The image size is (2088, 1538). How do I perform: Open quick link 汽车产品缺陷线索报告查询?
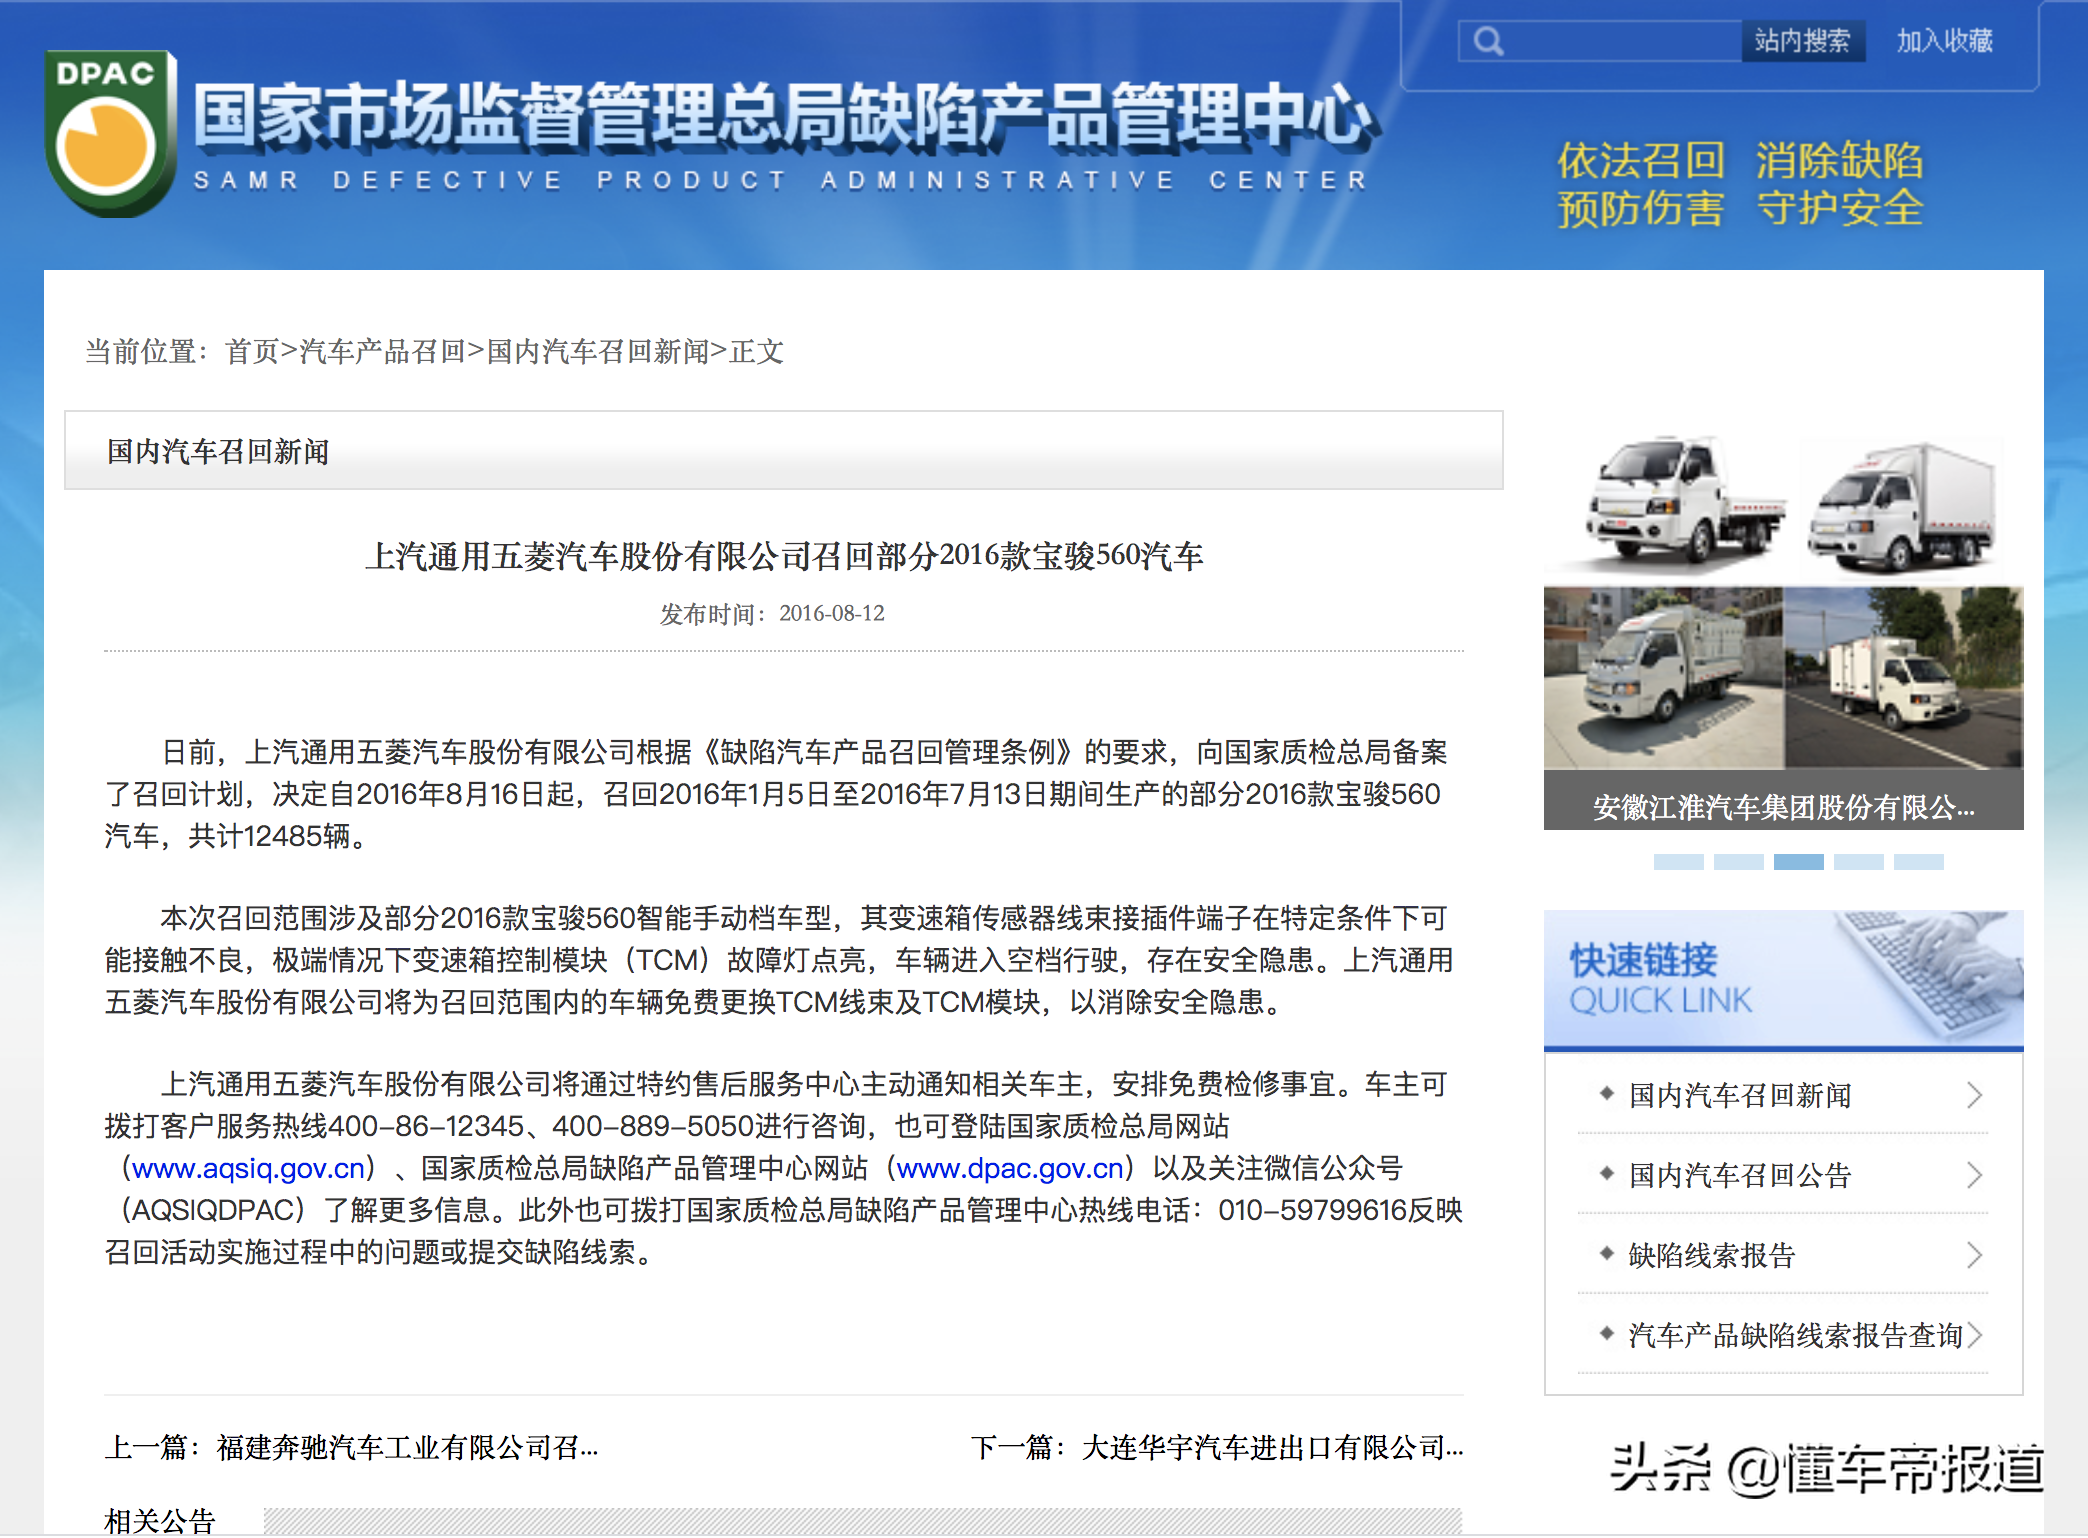pyautogui.click(x=1795, y=1335)
